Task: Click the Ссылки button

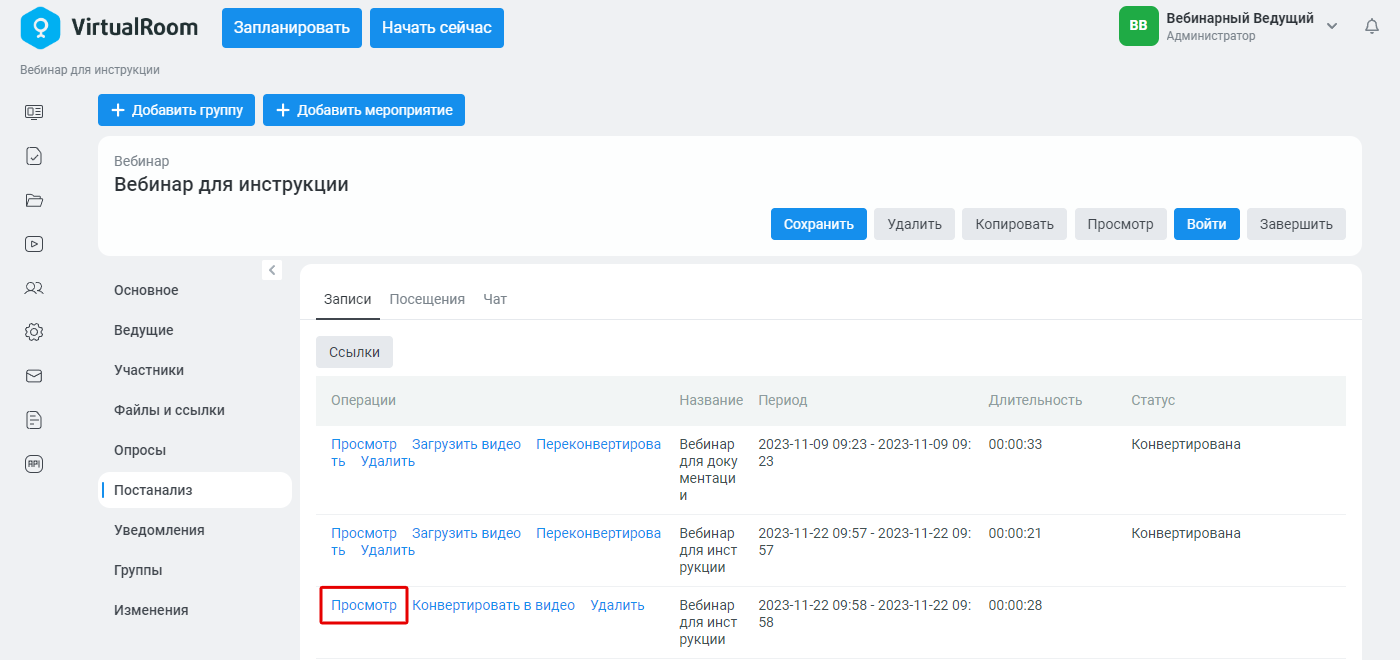Action: [x=354, y=352]
